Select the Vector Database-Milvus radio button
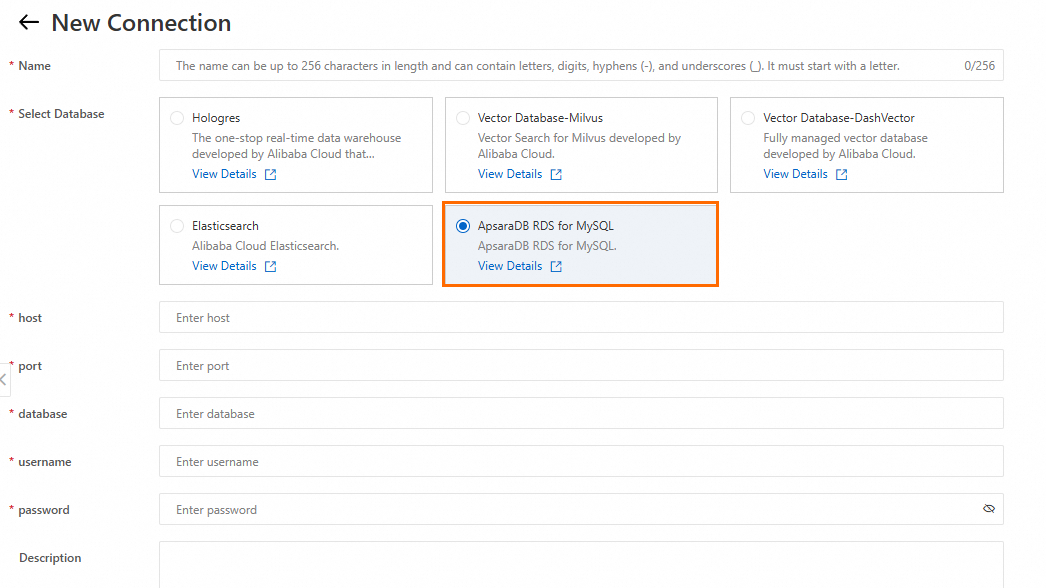The image size is (1046, 588). pos(463,118)
